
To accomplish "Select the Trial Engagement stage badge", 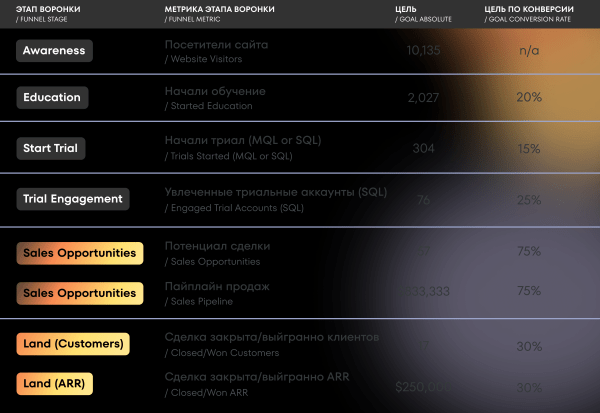I will click(73, 199).
